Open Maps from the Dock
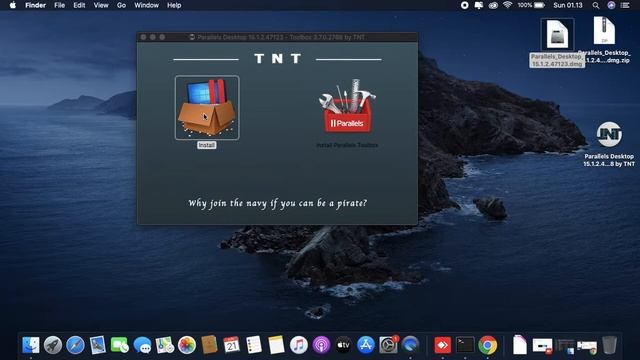Viewport: 640px width, 360px height. click(x=164, y=345)
